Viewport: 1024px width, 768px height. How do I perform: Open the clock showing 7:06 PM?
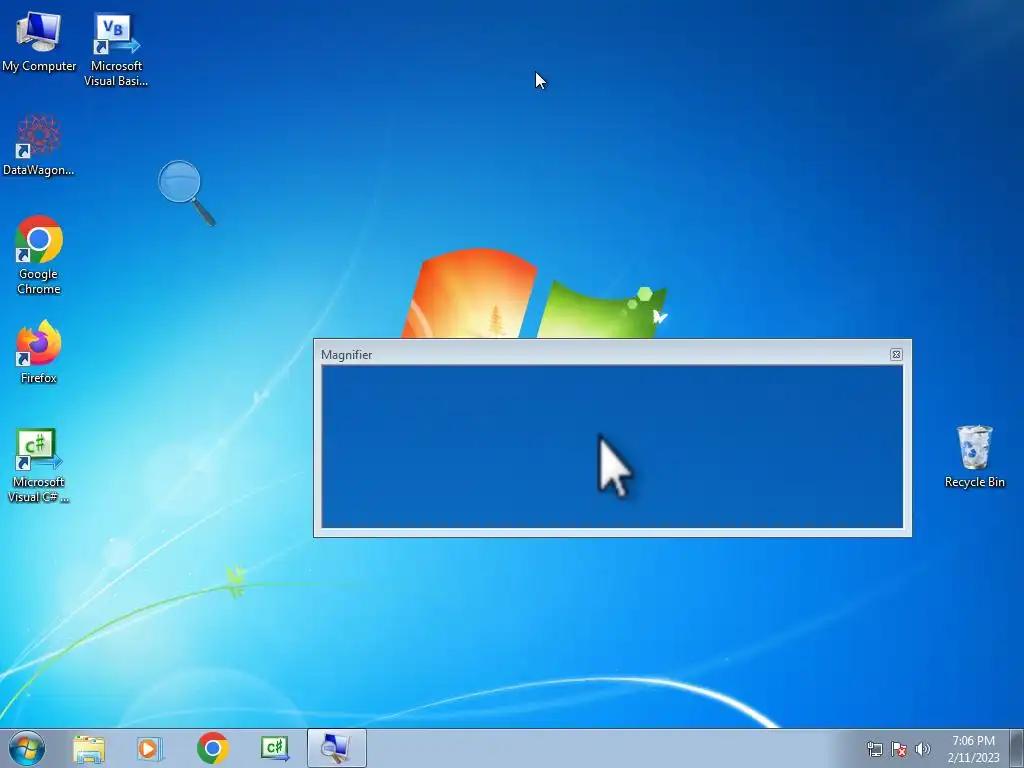tap(973, 749)
